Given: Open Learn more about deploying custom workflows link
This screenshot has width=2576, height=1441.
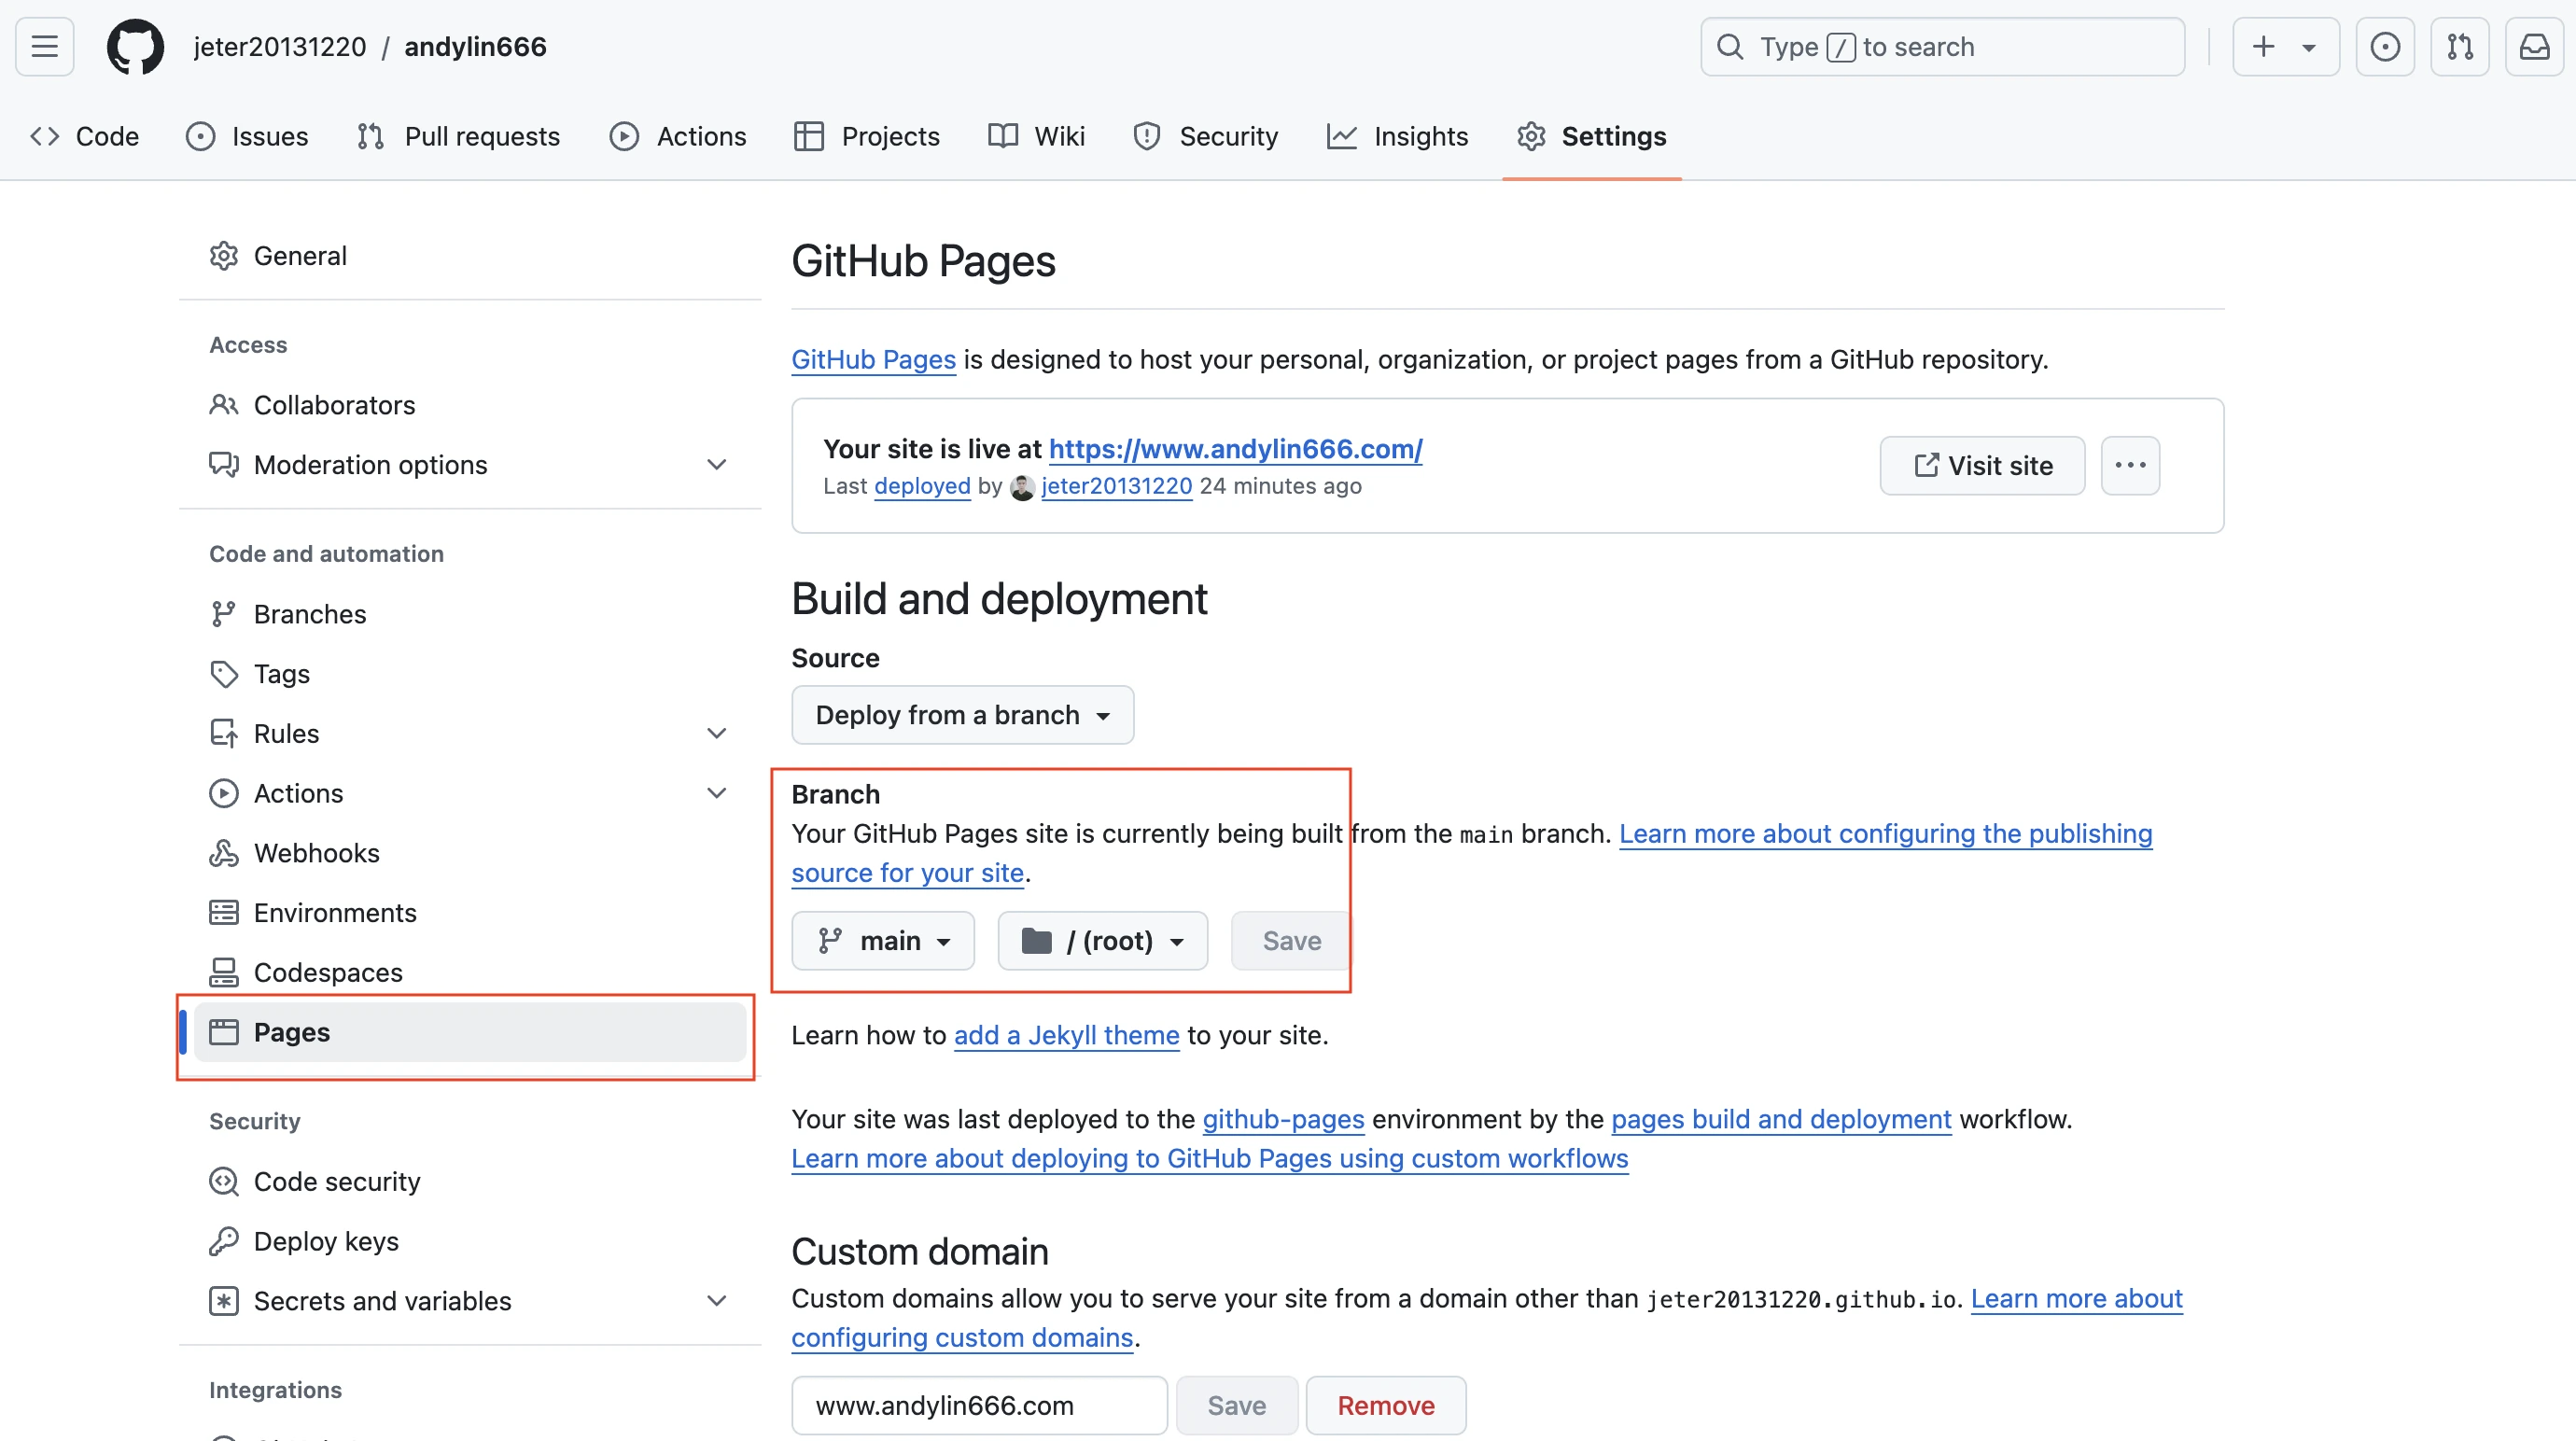Looking at the screenshot, I should click(1210, 1158).
